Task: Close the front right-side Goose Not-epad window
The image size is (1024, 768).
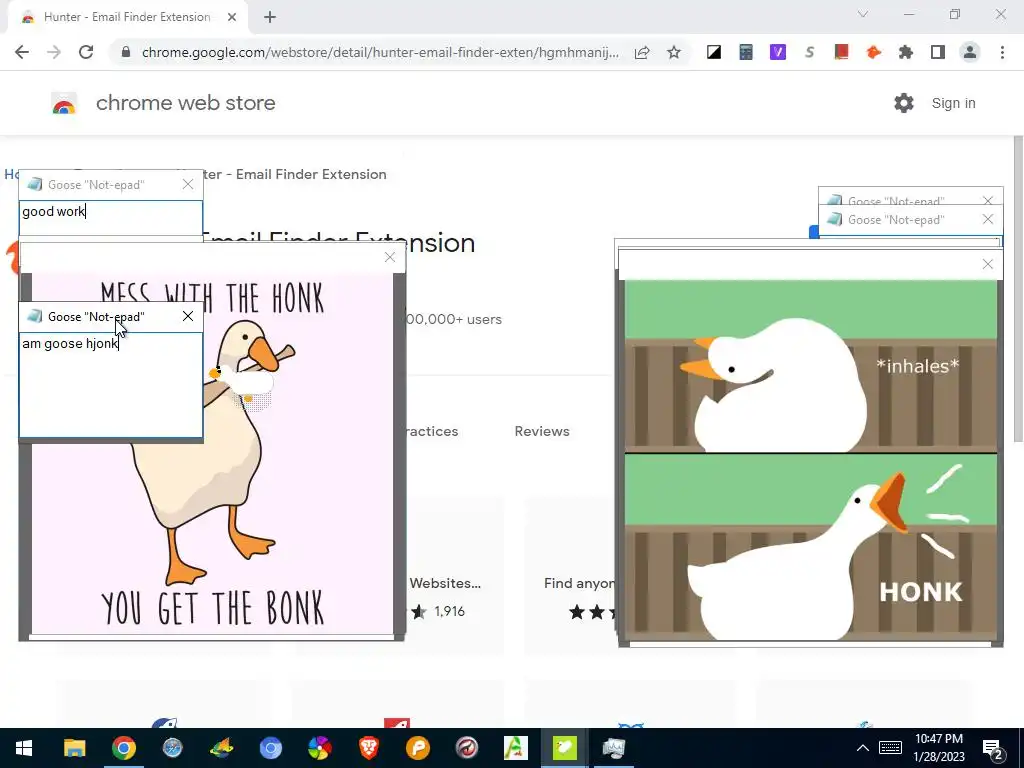Action: 987,219
